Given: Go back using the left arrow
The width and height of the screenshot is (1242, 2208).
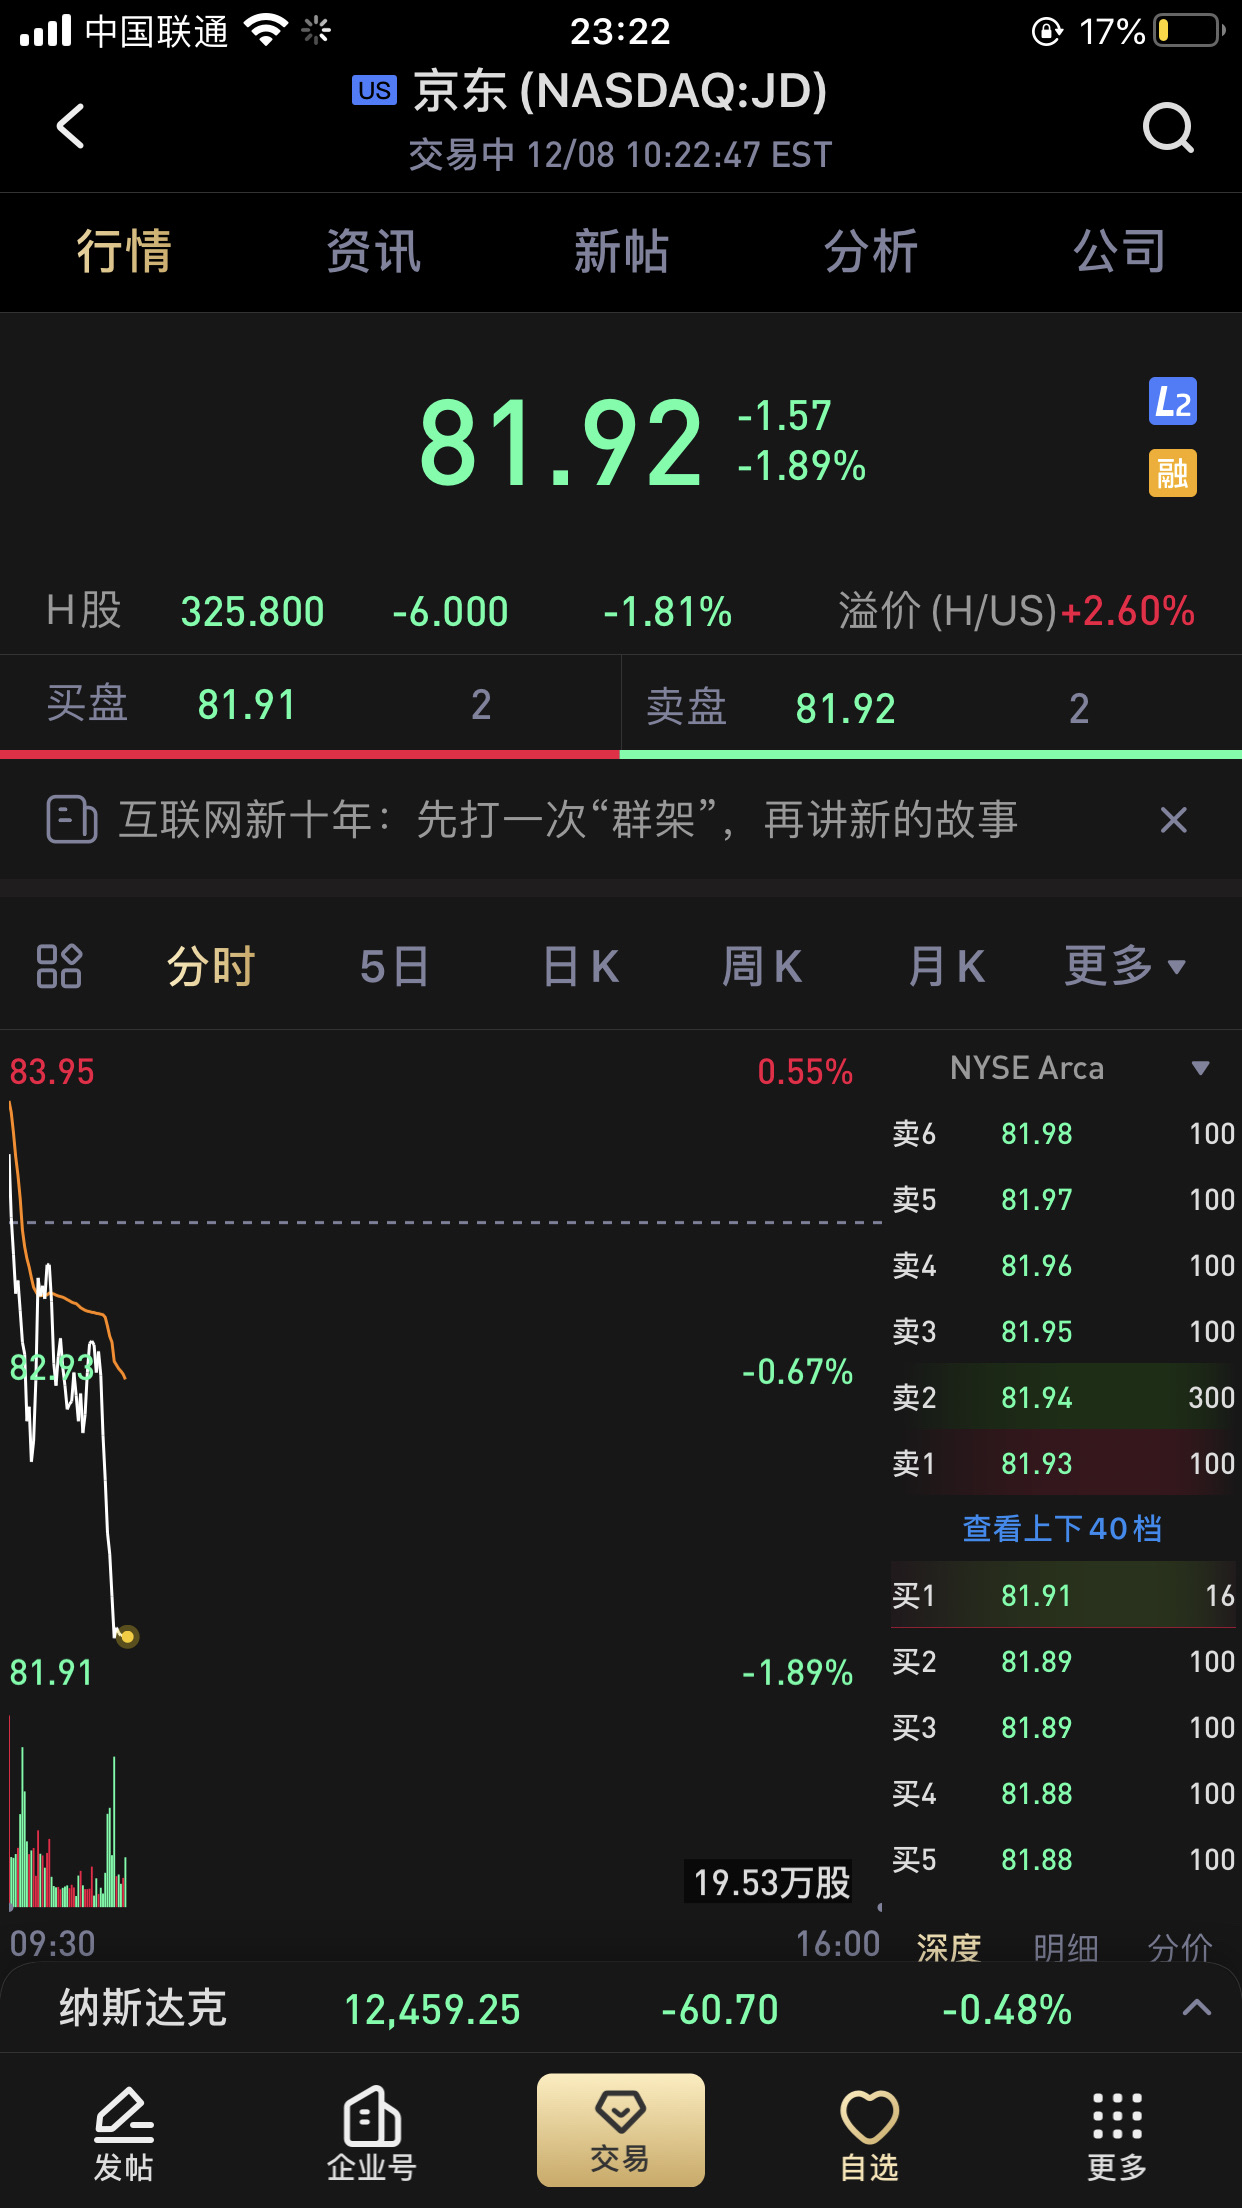Looking at the screenshot, I should point(70,126).
